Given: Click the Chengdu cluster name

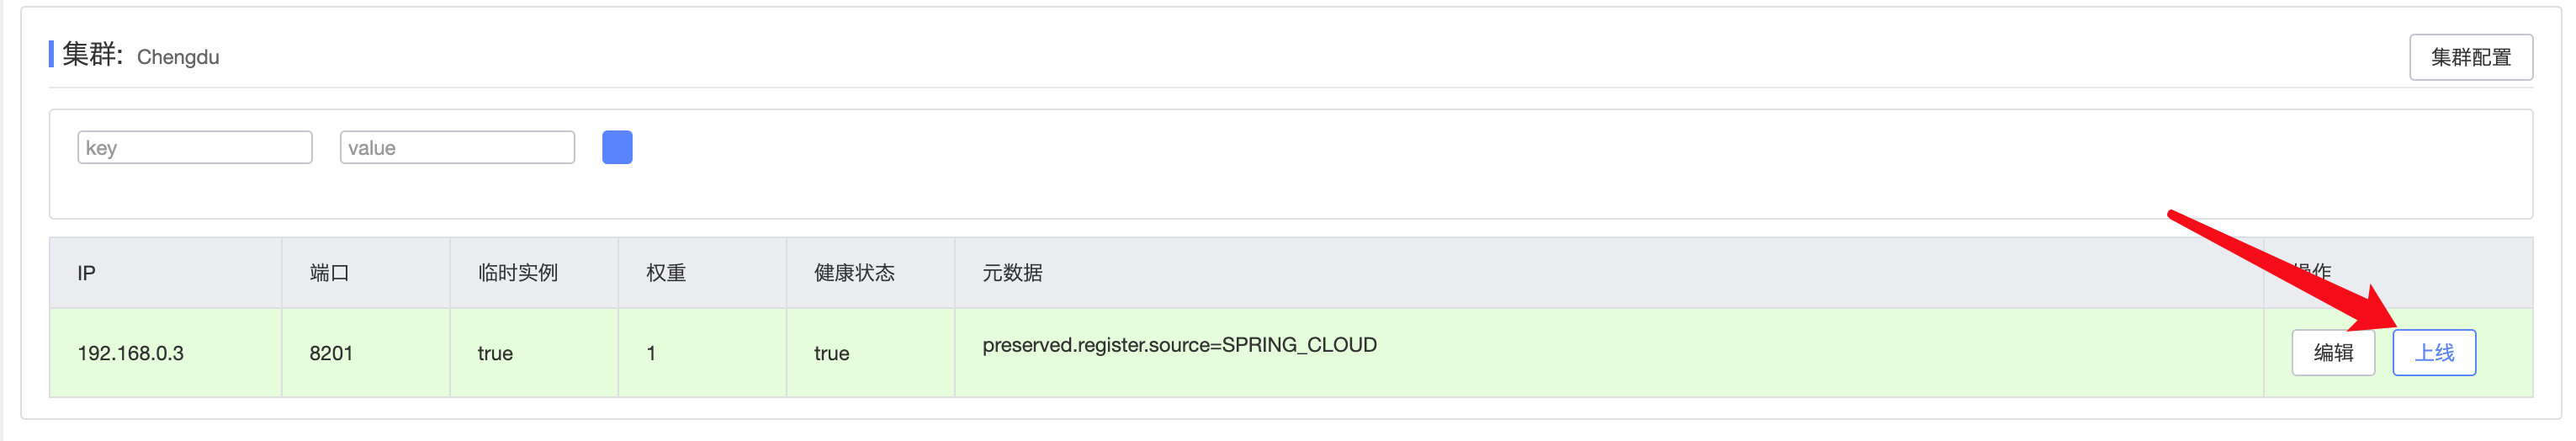Looking at the screenshot, I should (178, 57).
